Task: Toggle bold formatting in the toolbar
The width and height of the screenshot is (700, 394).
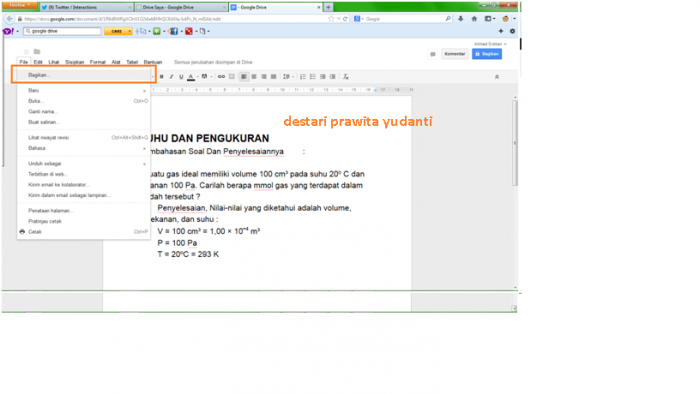Action: pos(162,77)
